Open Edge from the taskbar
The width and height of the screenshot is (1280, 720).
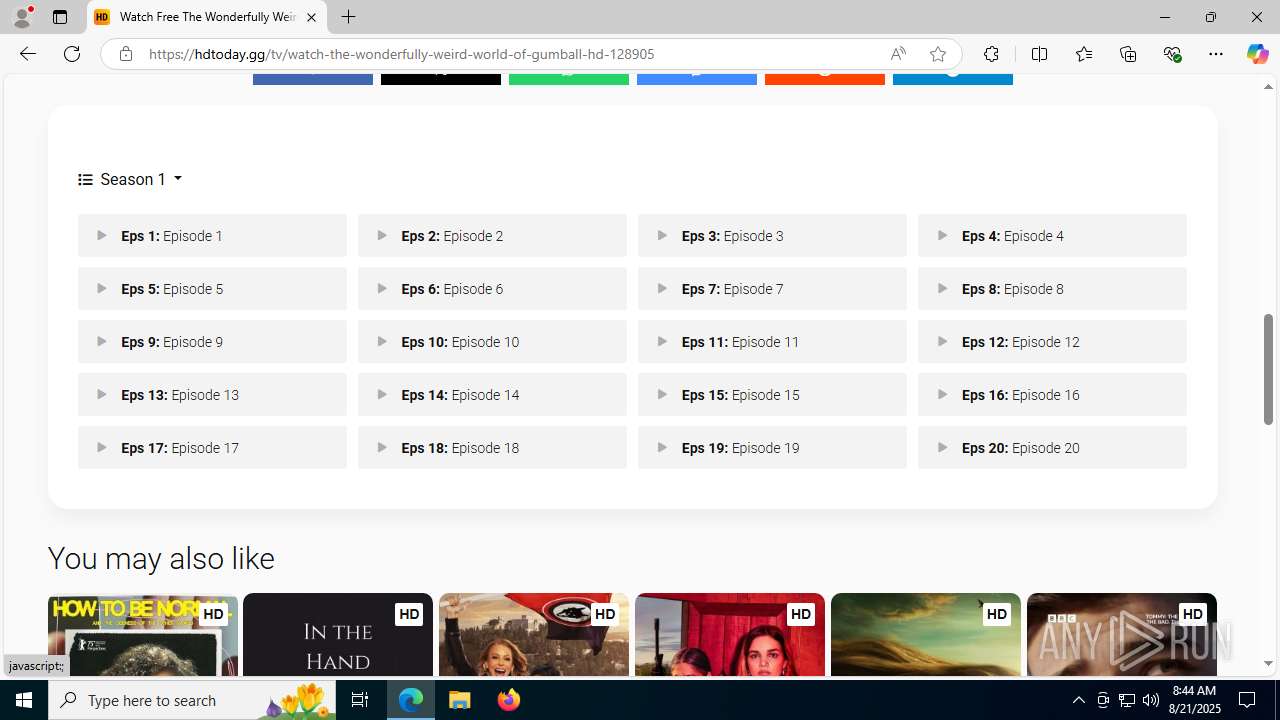[411, 700]
